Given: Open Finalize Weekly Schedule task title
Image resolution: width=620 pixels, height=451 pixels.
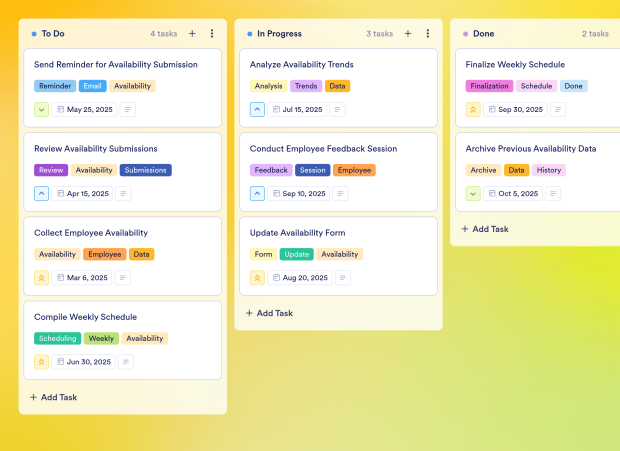Looking at the screenshot, I should (515, 64).
